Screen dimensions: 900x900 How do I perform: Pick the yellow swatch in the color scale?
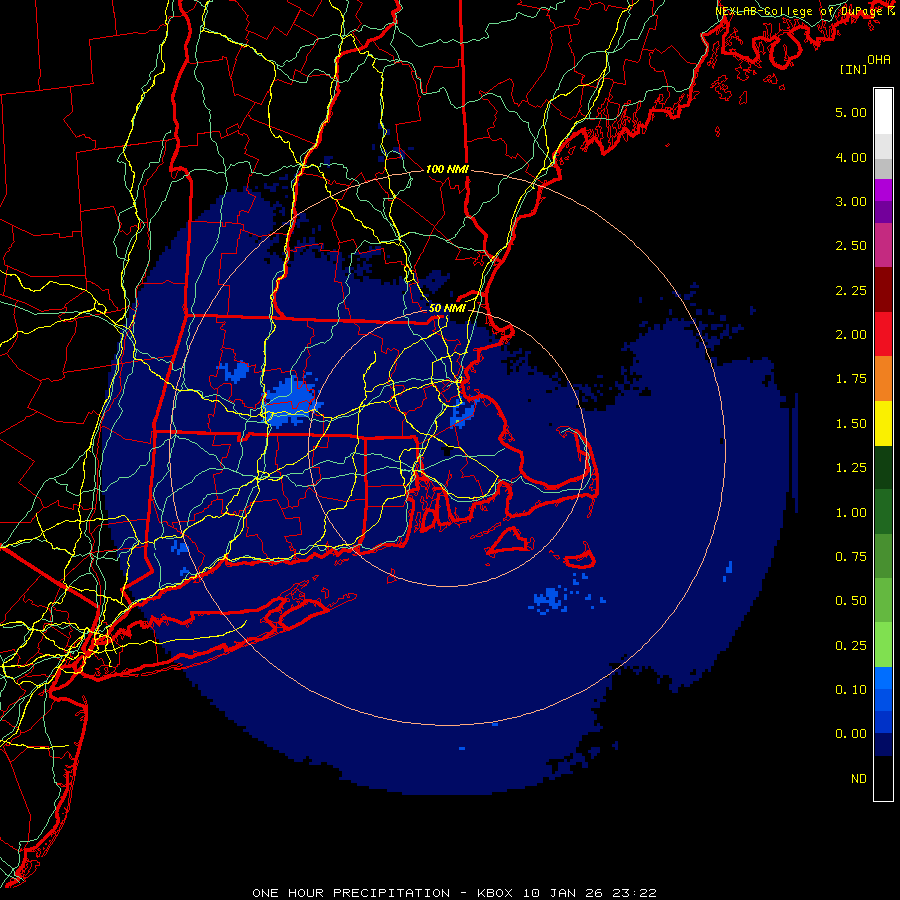[x=883, y=423]
